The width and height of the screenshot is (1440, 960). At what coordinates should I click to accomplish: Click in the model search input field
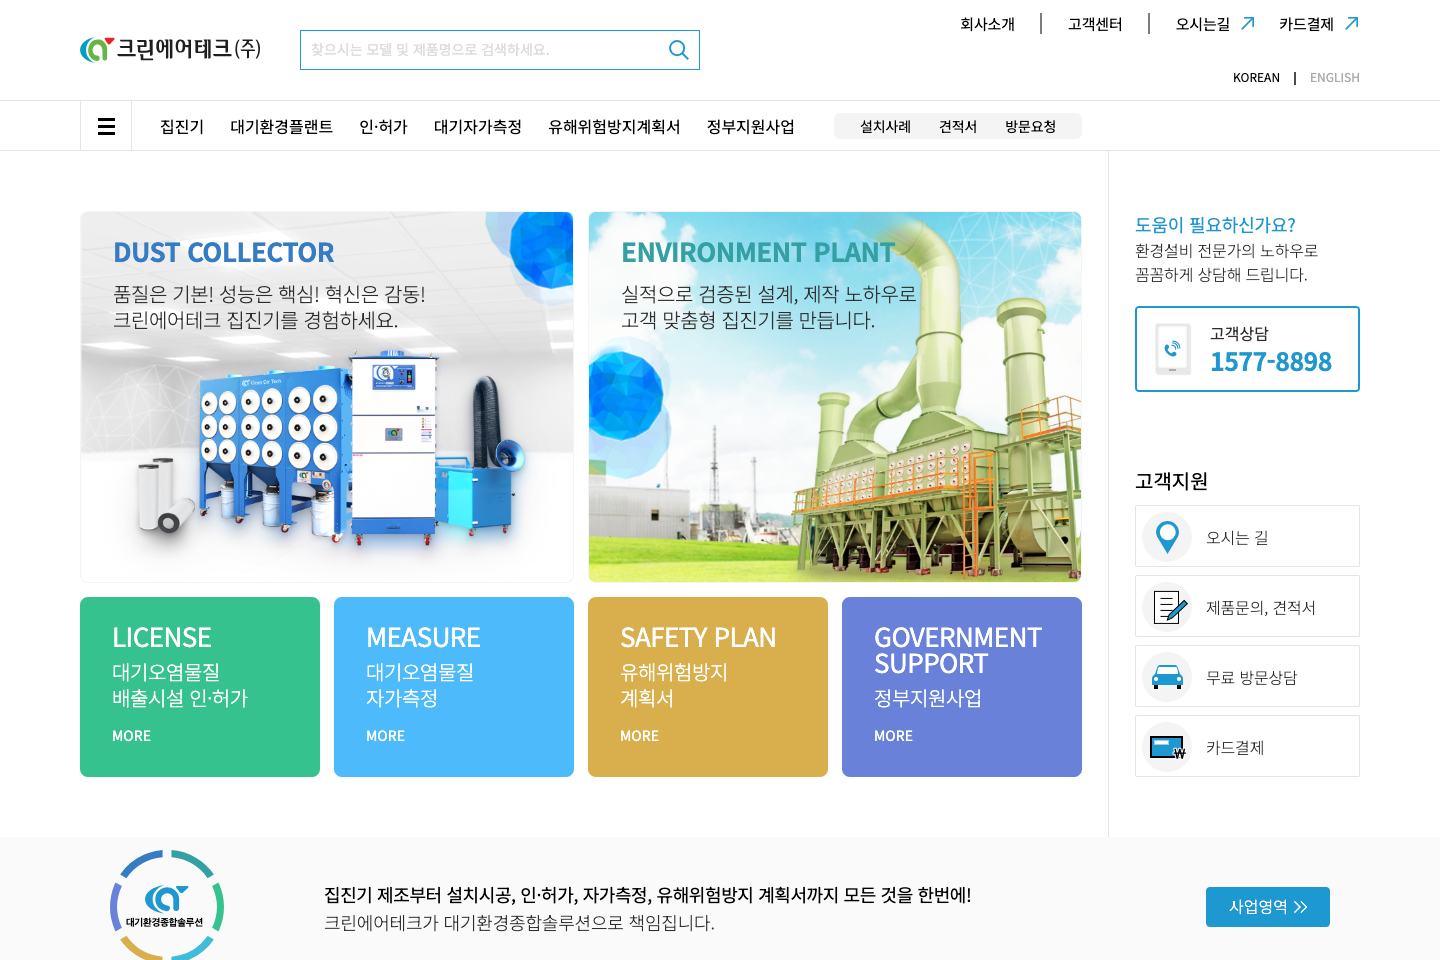coord(483,50)
